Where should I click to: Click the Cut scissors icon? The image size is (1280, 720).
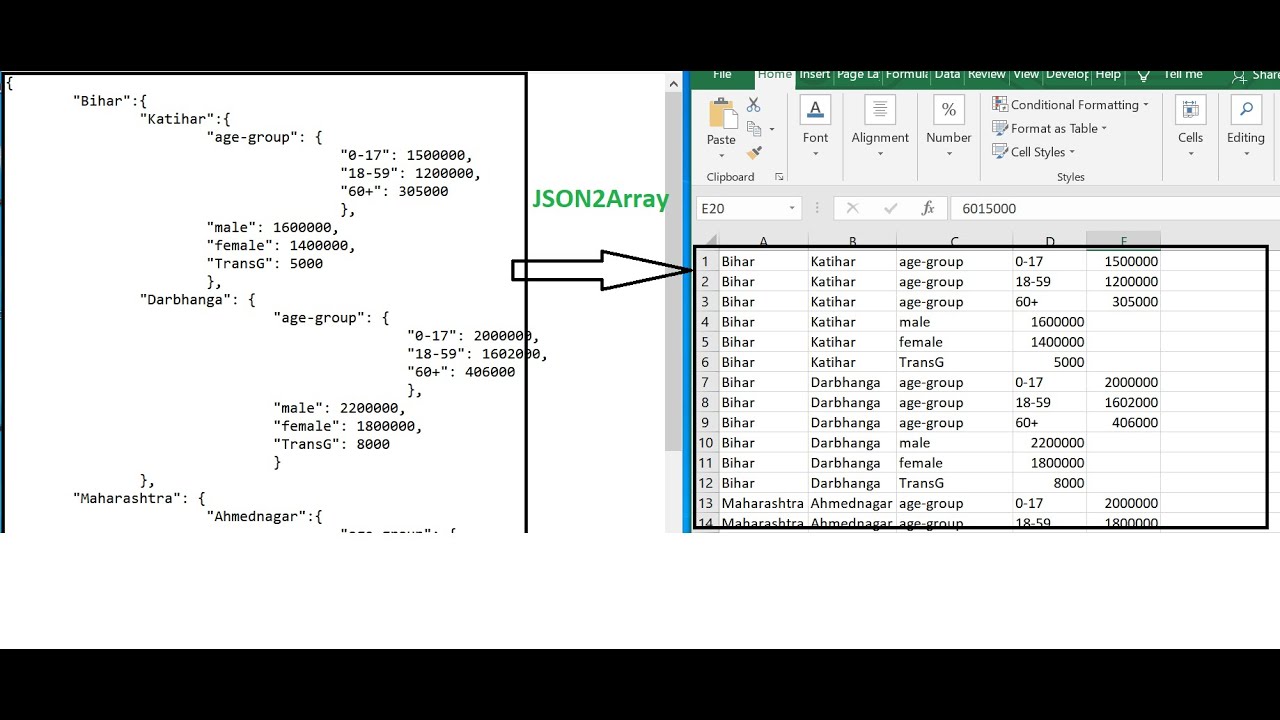(754, 105)
